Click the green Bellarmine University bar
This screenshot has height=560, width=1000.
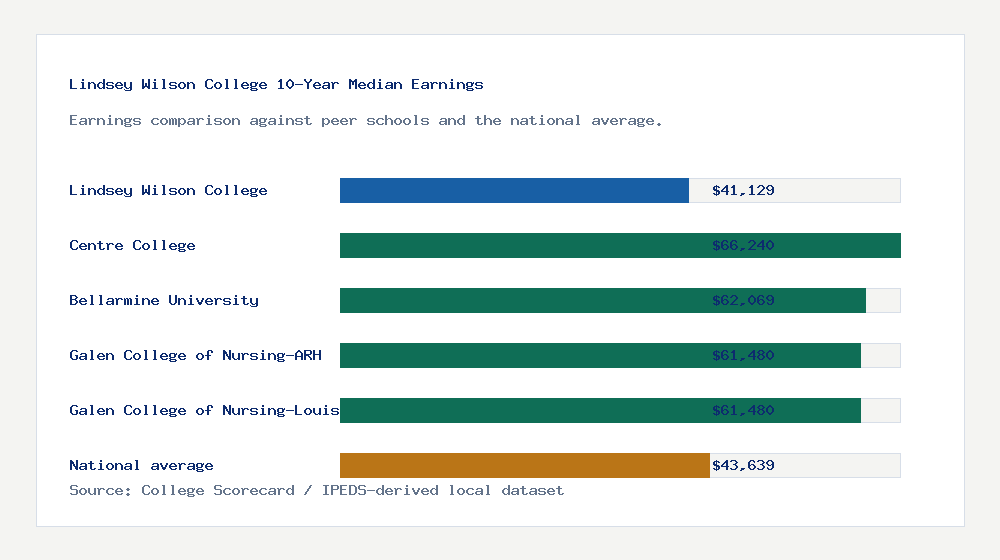(x=603, y=300)
